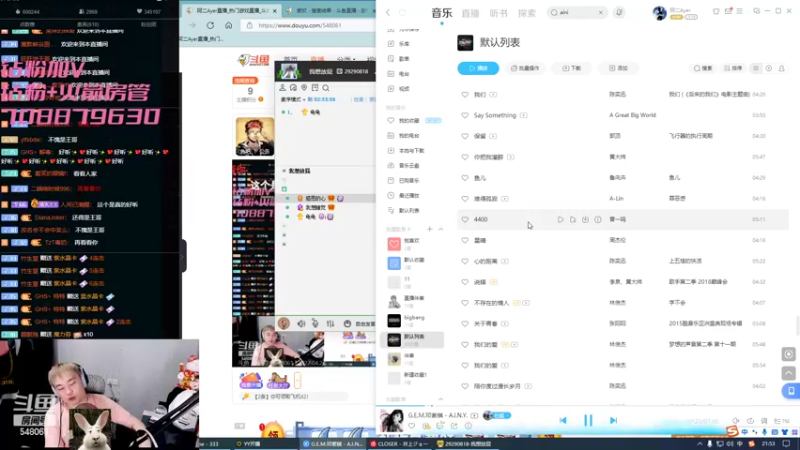
Task: Switch to mini mode via the title bar icon
Action: (756, 11)
